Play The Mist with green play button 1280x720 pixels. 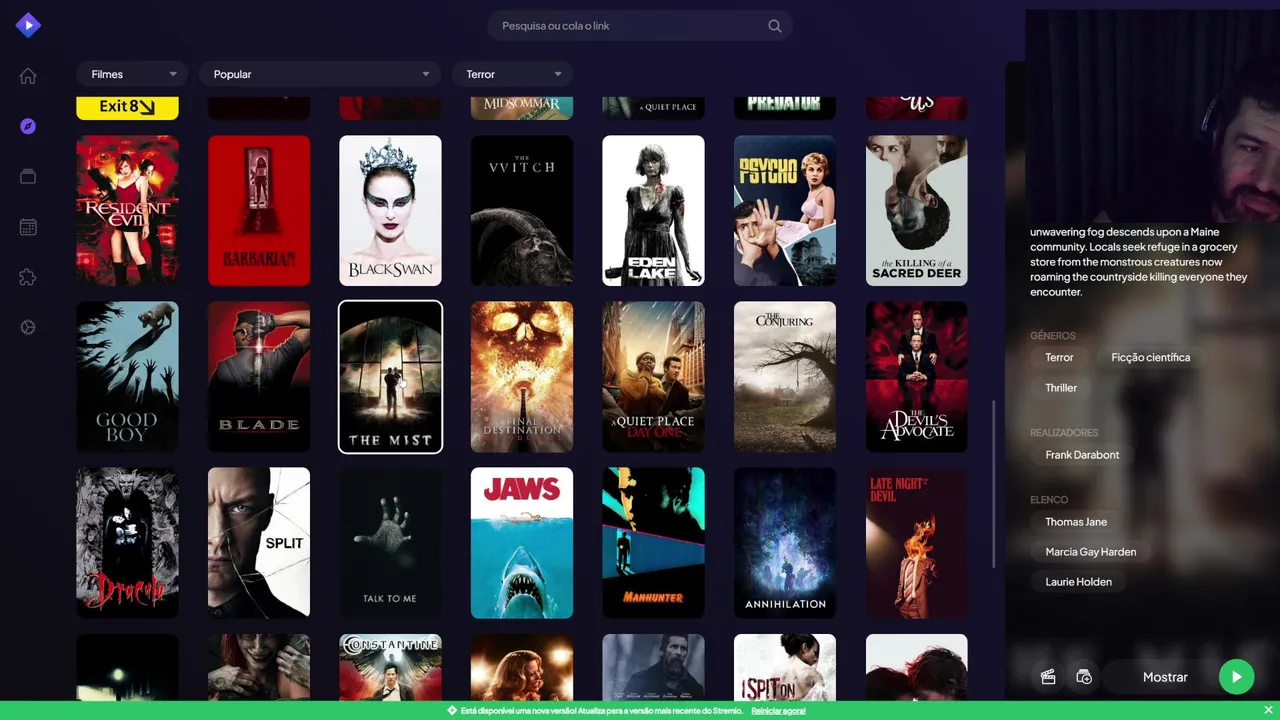[1237, 677]
